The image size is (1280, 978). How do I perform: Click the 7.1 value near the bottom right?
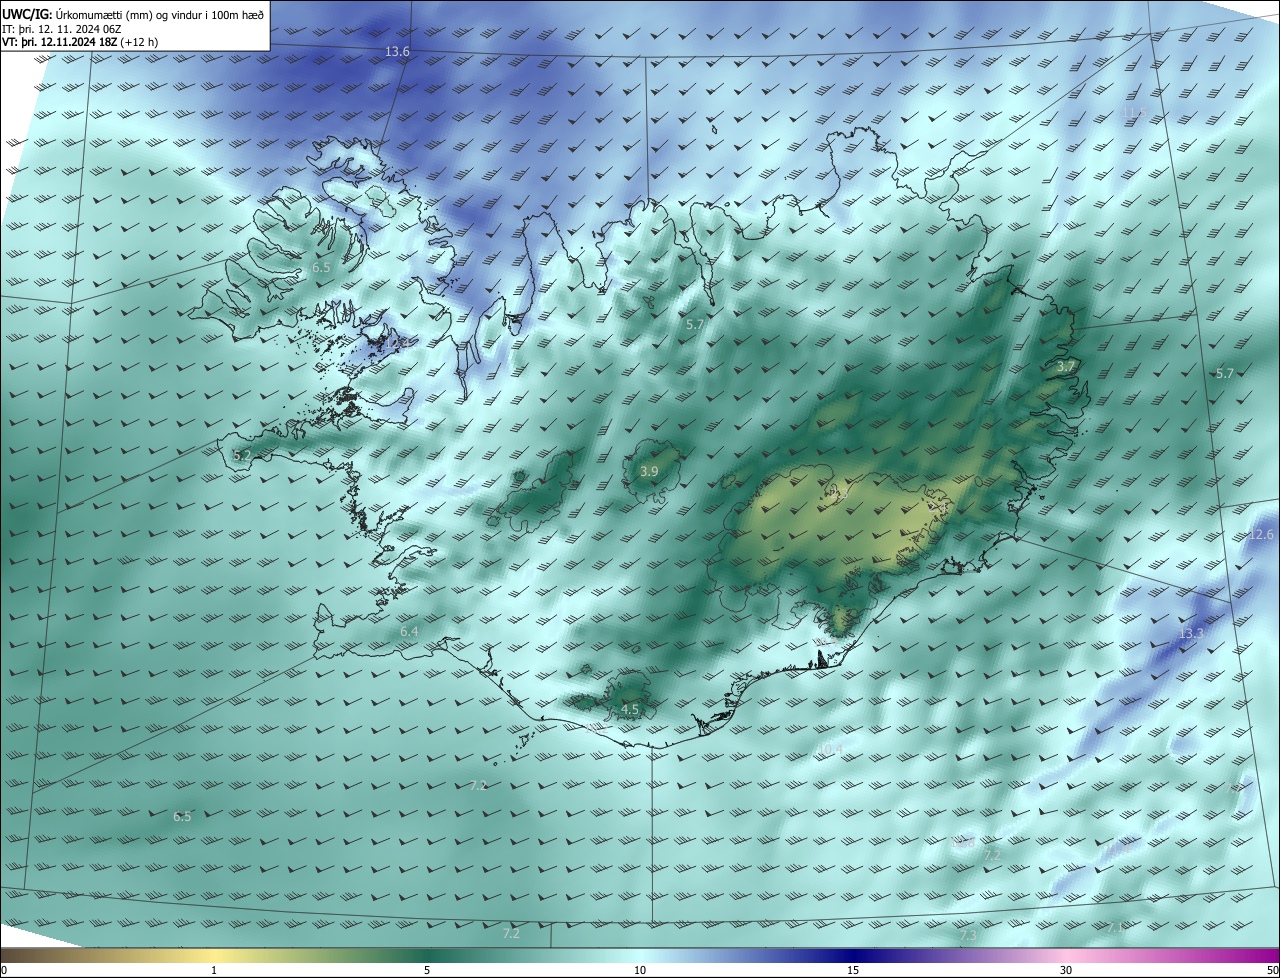(1115, 929)
